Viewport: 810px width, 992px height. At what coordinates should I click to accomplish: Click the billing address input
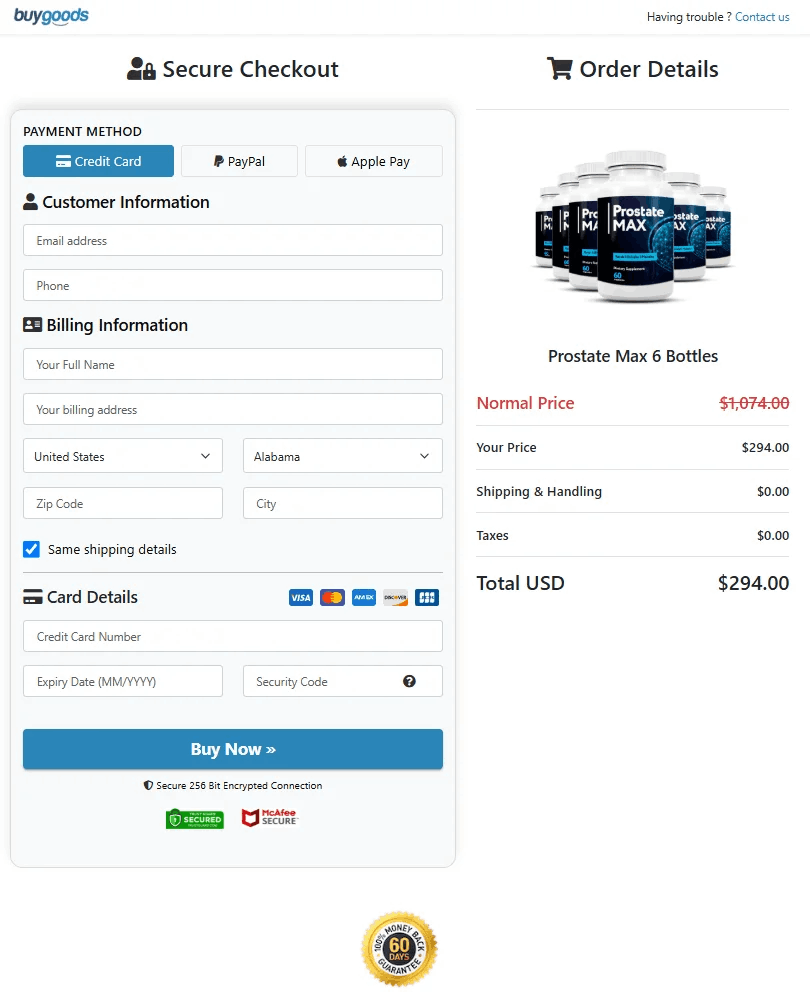[233, 409]
